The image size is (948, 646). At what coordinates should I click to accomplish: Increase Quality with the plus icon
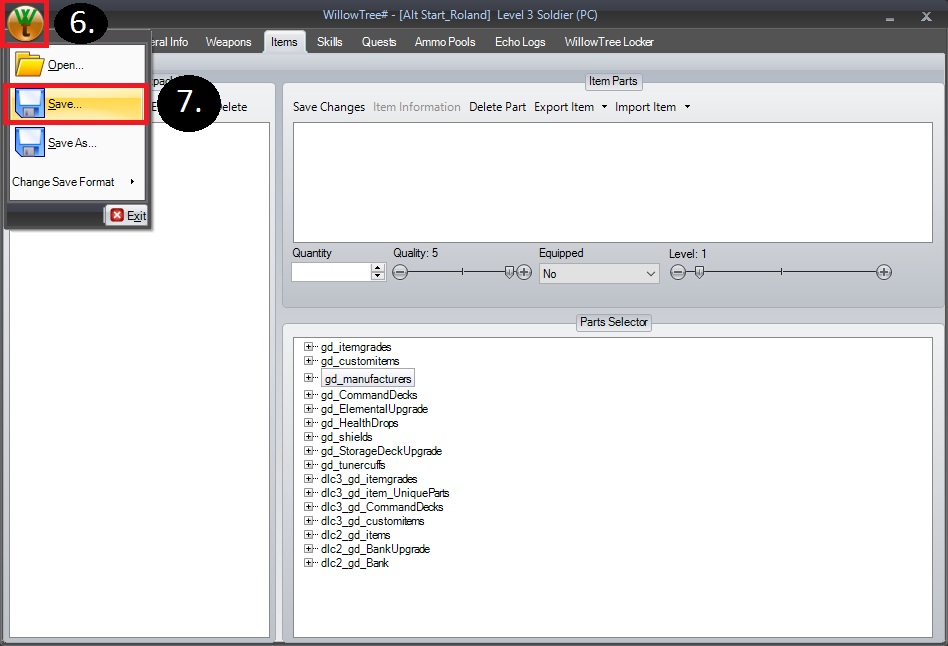(x=524, y=272)
